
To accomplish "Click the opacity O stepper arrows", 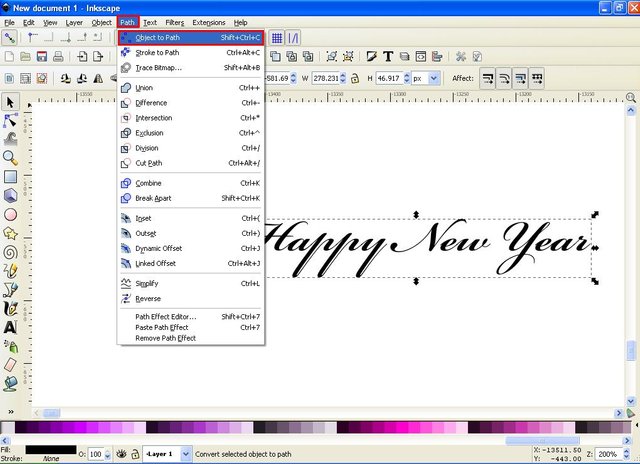I will [107, 454].
